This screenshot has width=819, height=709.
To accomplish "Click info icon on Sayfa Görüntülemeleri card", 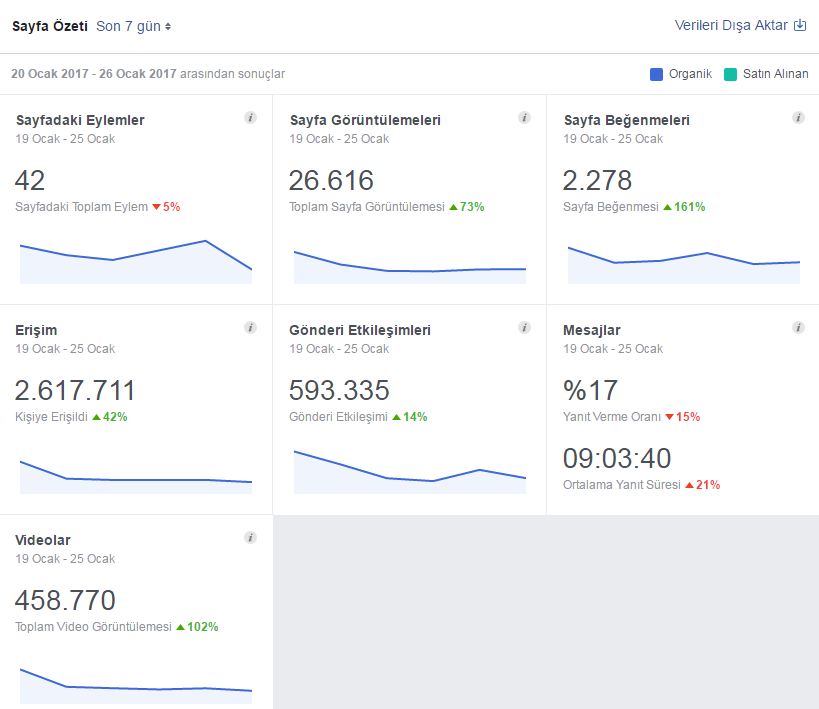I will (524, 118).
